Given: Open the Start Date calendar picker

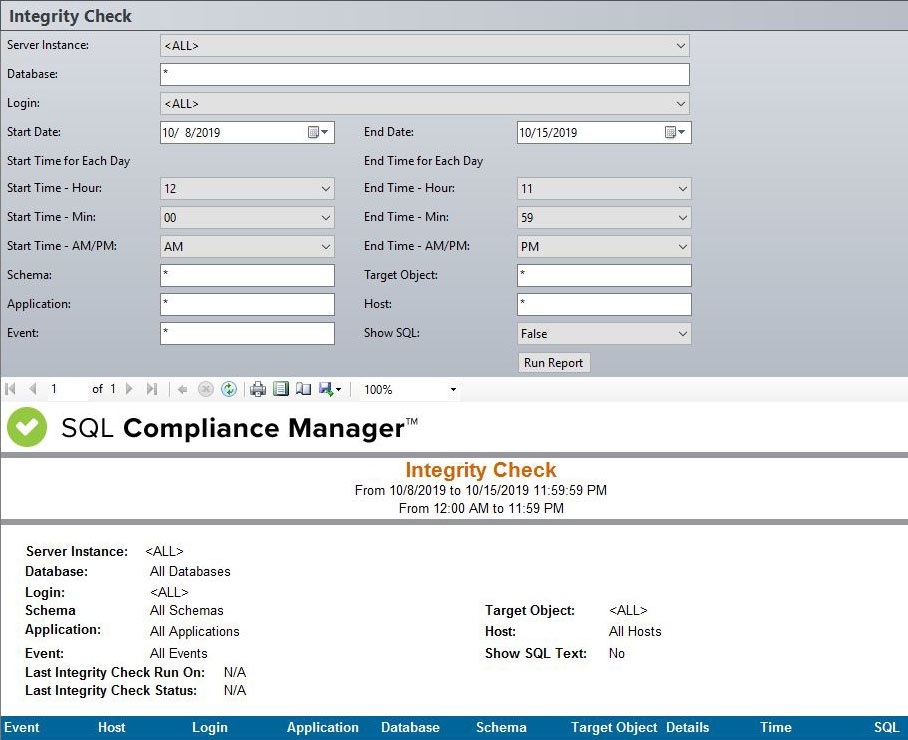Looking at the screenshot, I should [x=319, y=132].
